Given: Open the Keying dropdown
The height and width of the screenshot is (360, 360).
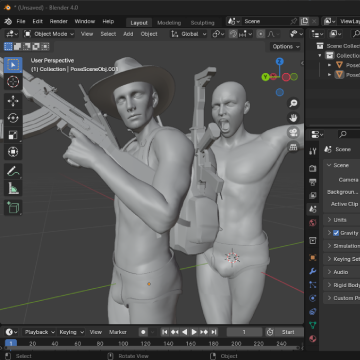Looking at the screenshot, I should (x=71, y=332).
